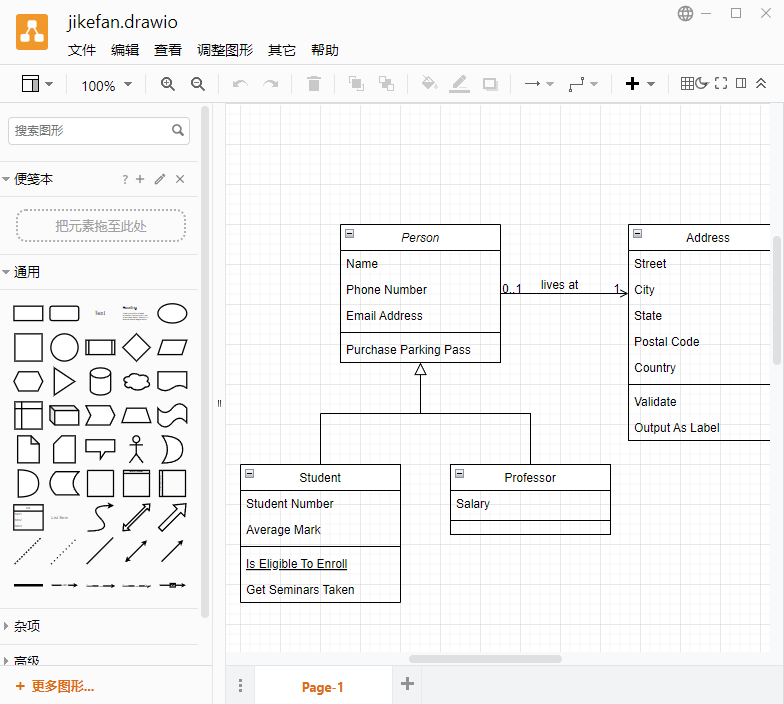Screen dimensions: 784x704
Task: Close the scratchpad with X icon
Action: click(180, 179)
